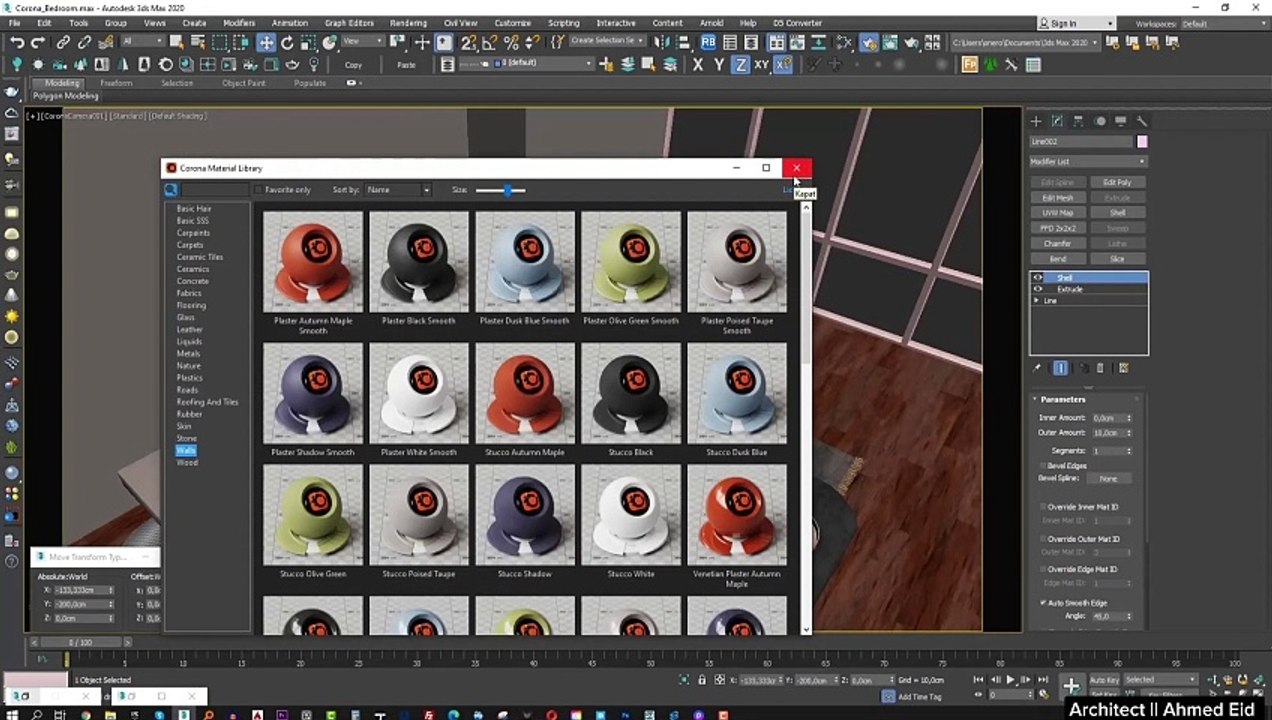Activate the Select and Move tool
1272x720 pixels.
point(266,42)
